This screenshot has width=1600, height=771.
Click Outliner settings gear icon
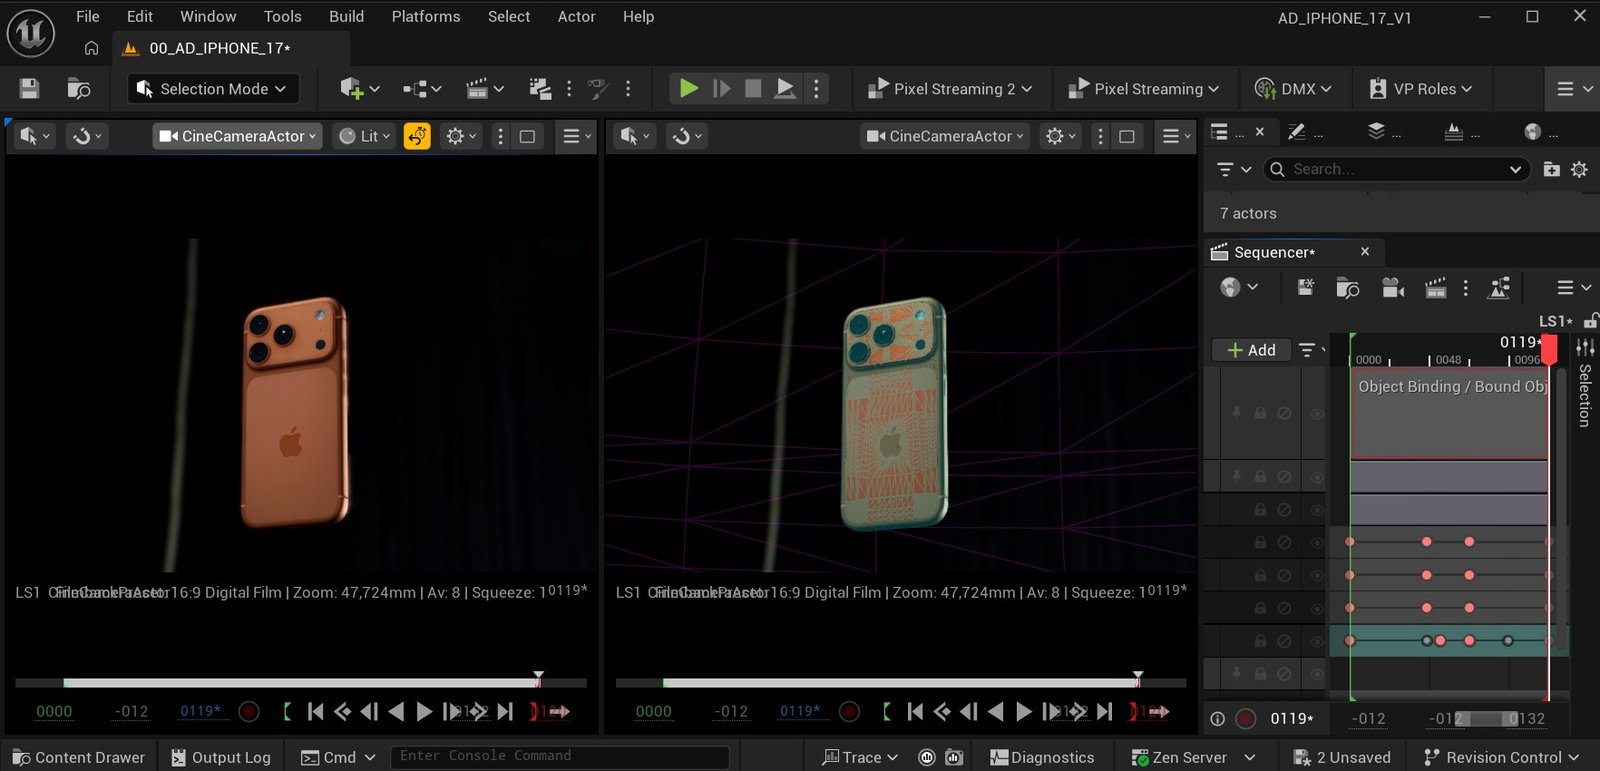click(x=1579, y=170)
